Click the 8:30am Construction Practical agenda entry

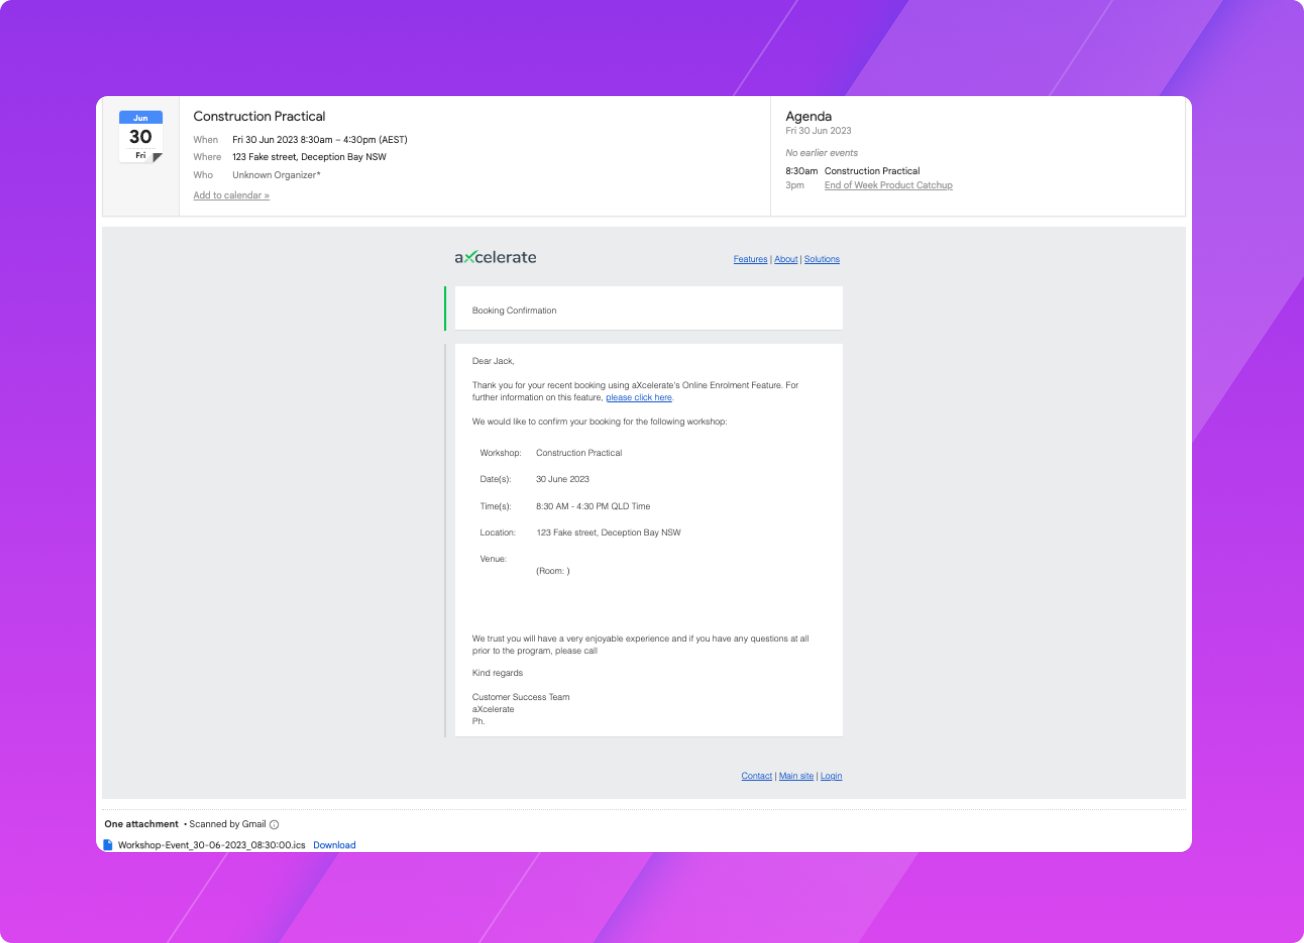[852, 171]
